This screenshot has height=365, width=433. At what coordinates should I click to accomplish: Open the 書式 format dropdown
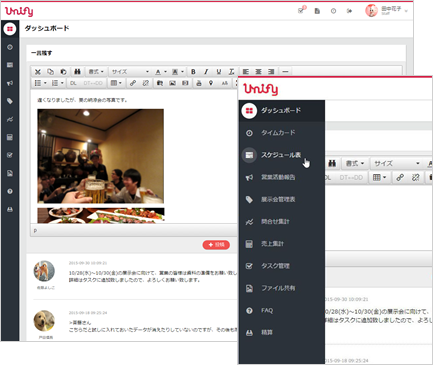(96, 72)
